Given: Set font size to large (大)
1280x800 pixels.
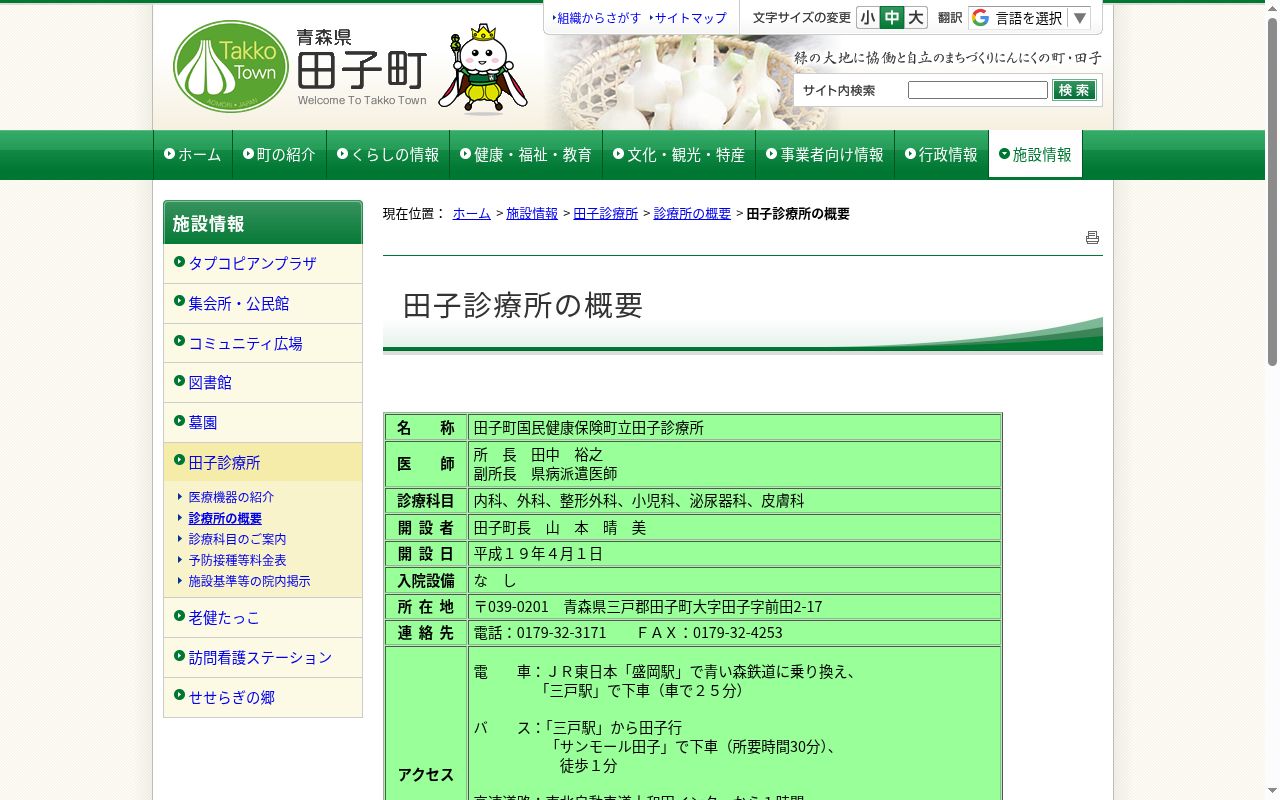Looking at the screenshot, I should pyautogui.click(x=915, y=17).
